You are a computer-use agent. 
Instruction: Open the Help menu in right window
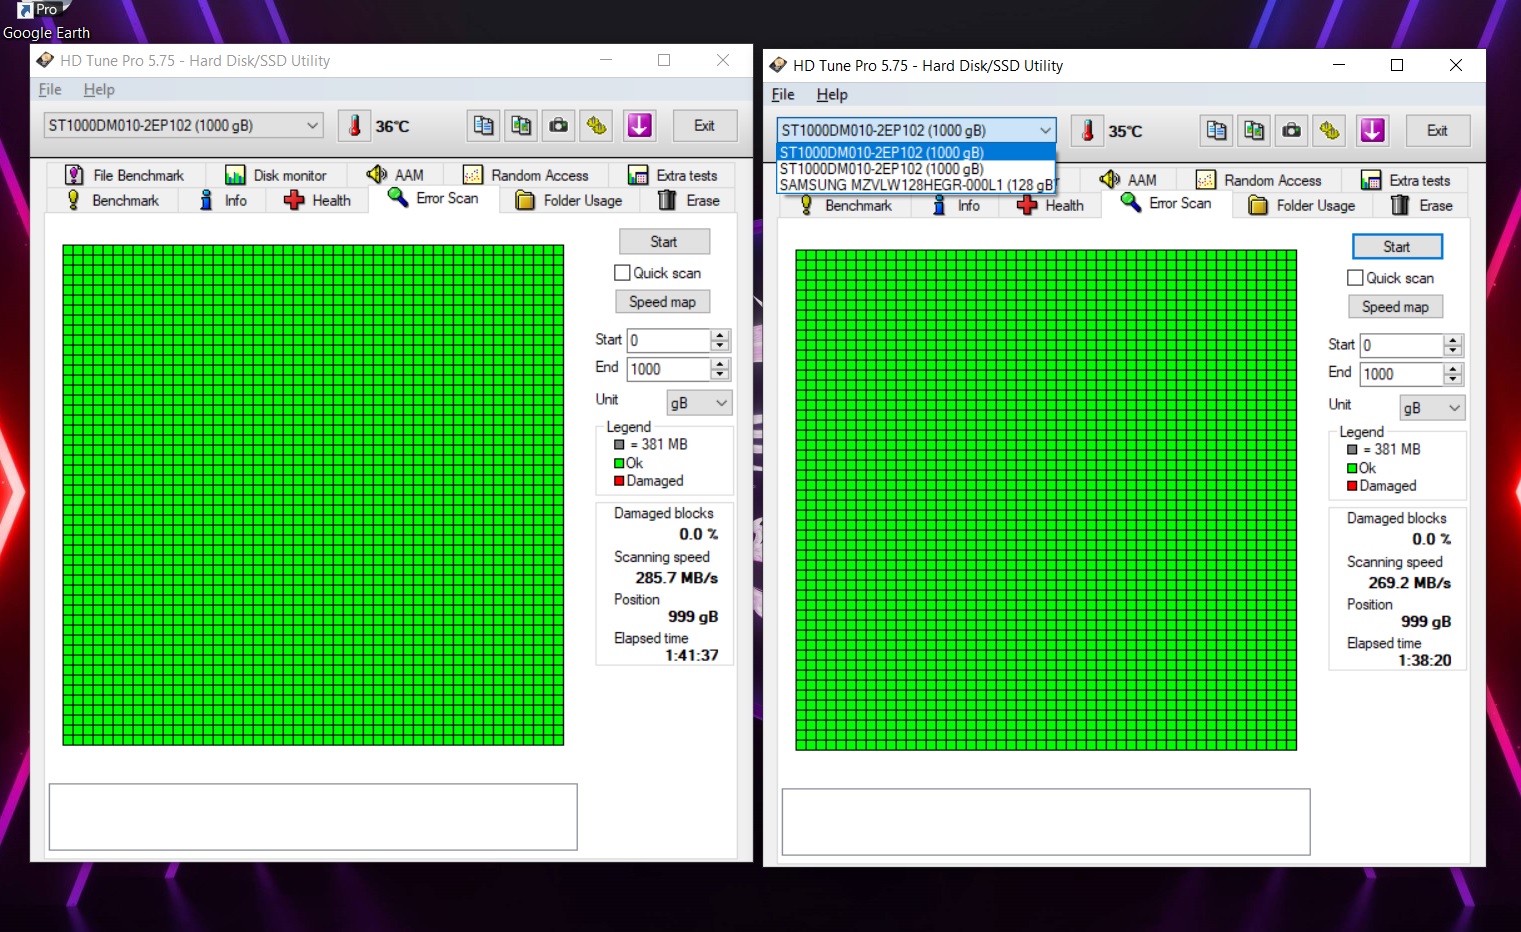(x=831, y=95)
